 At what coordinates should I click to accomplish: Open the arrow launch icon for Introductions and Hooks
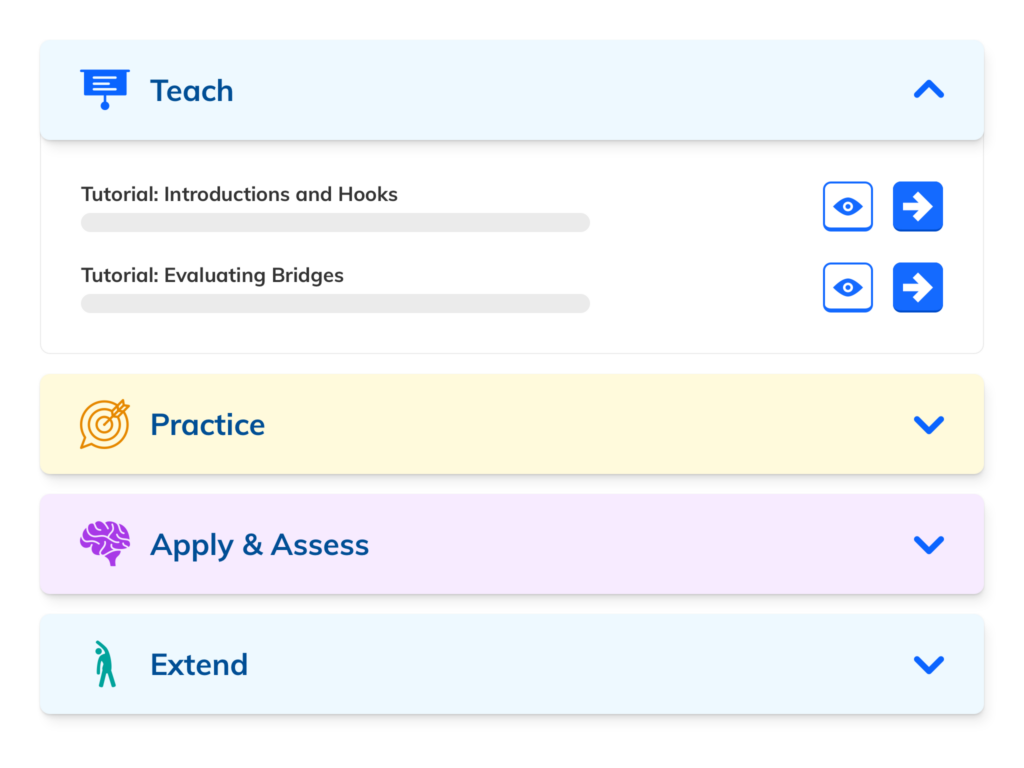pyautogui.click(x=917, y=206)
